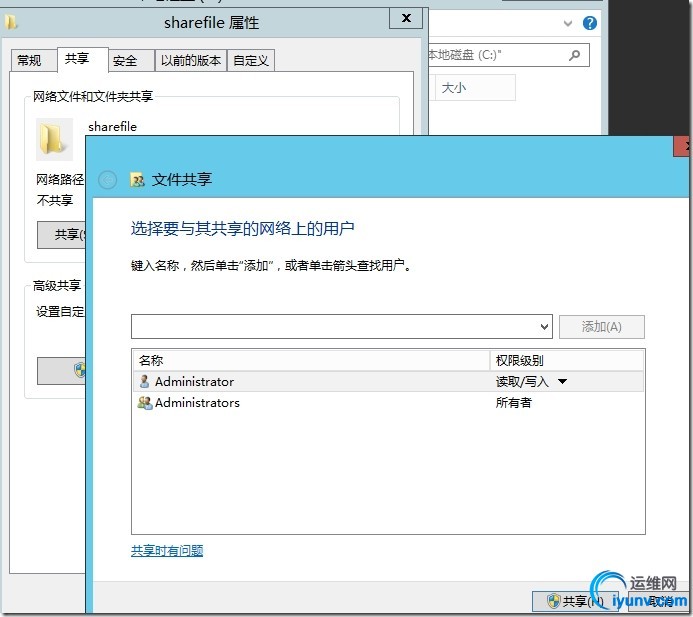Click the sharefile folder name label
693x617 pixels.
(112, 127)
